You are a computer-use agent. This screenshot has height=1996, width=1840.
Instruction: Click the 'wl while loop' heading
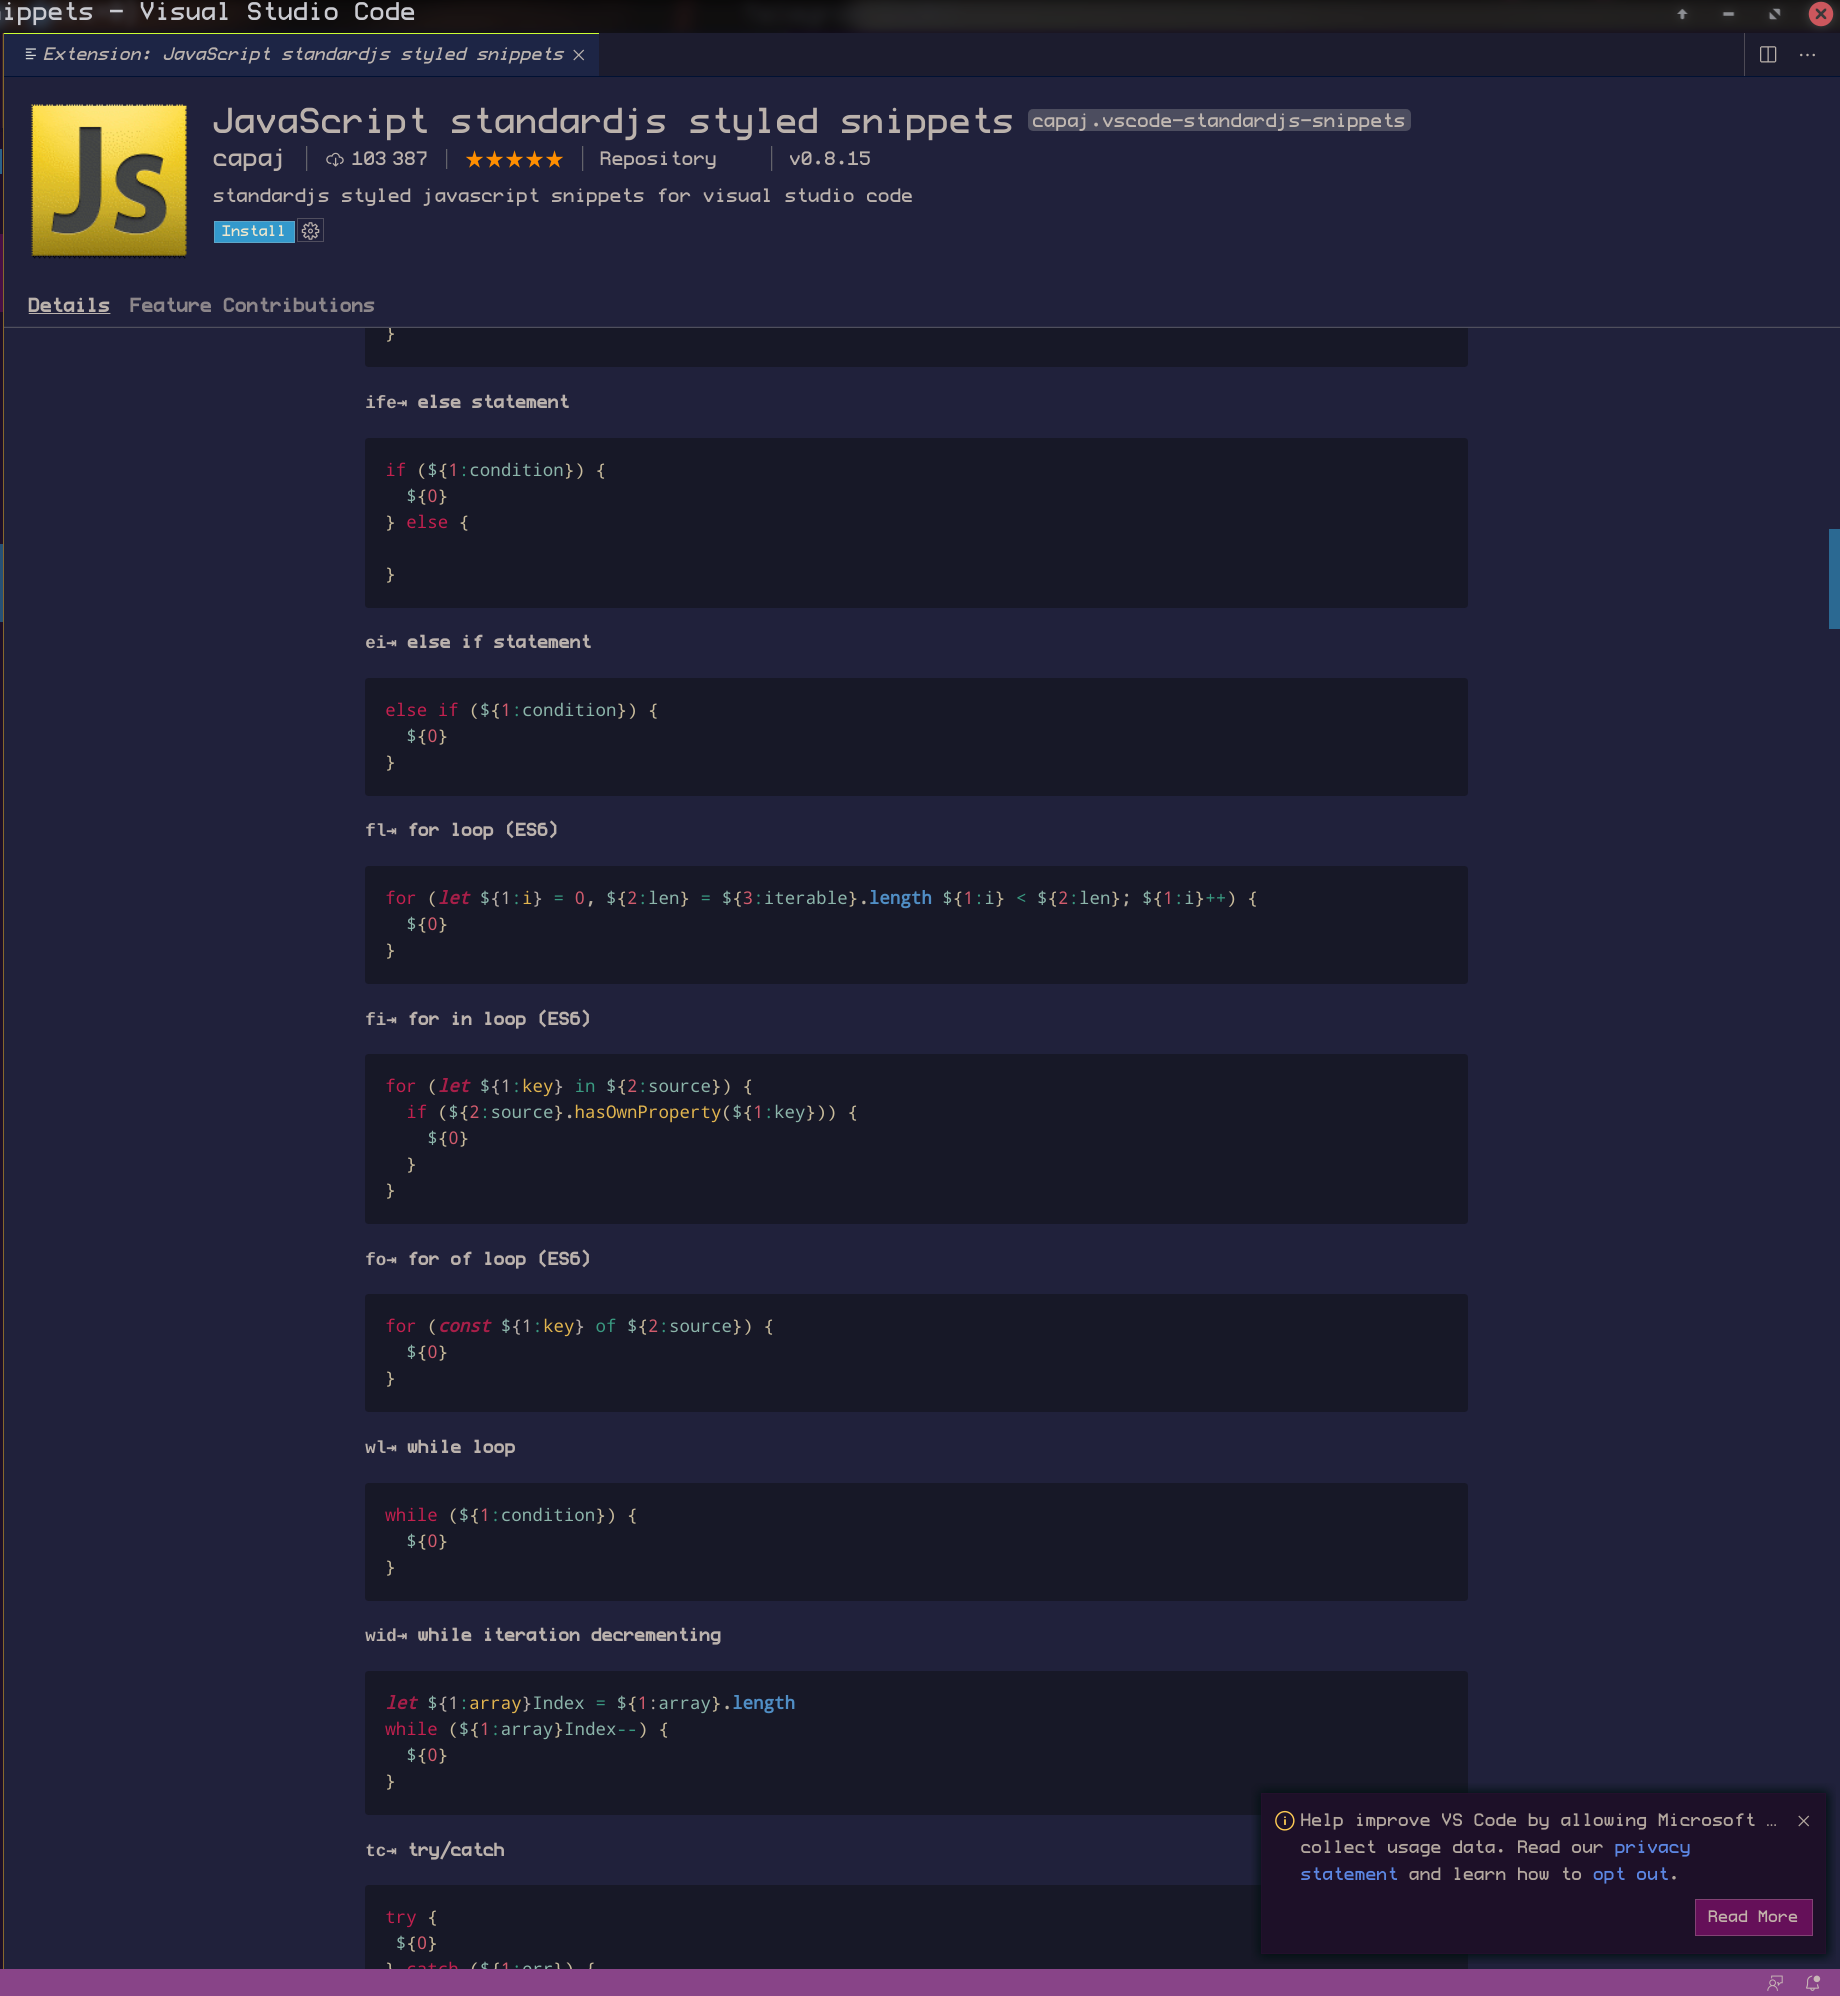point(440,1447)
